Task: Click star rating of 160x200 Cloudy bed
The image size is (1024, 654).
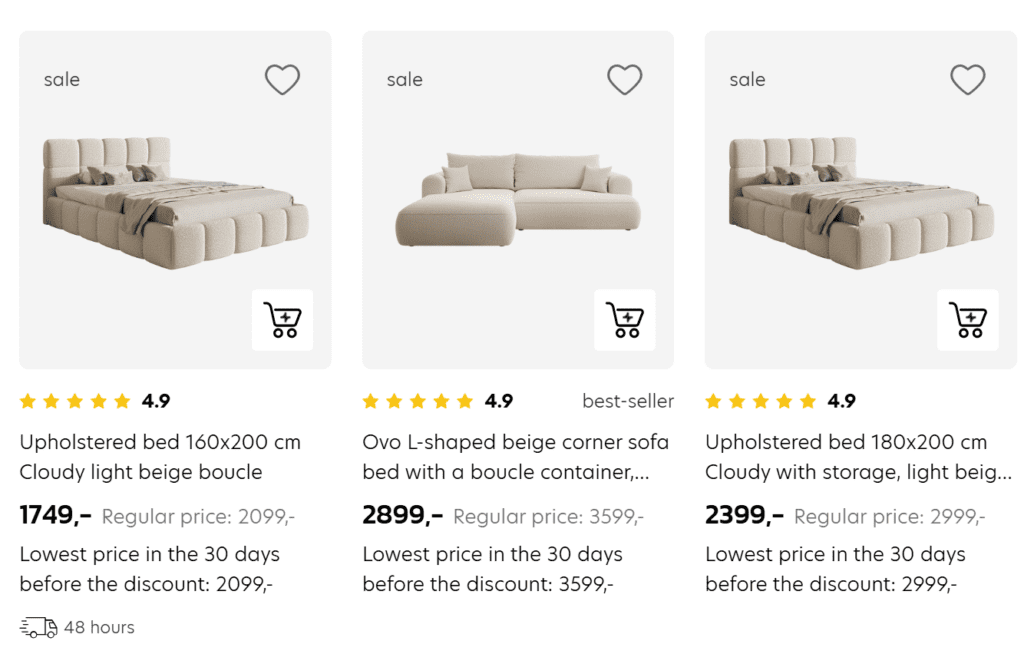Action: [x=75, y=401]
